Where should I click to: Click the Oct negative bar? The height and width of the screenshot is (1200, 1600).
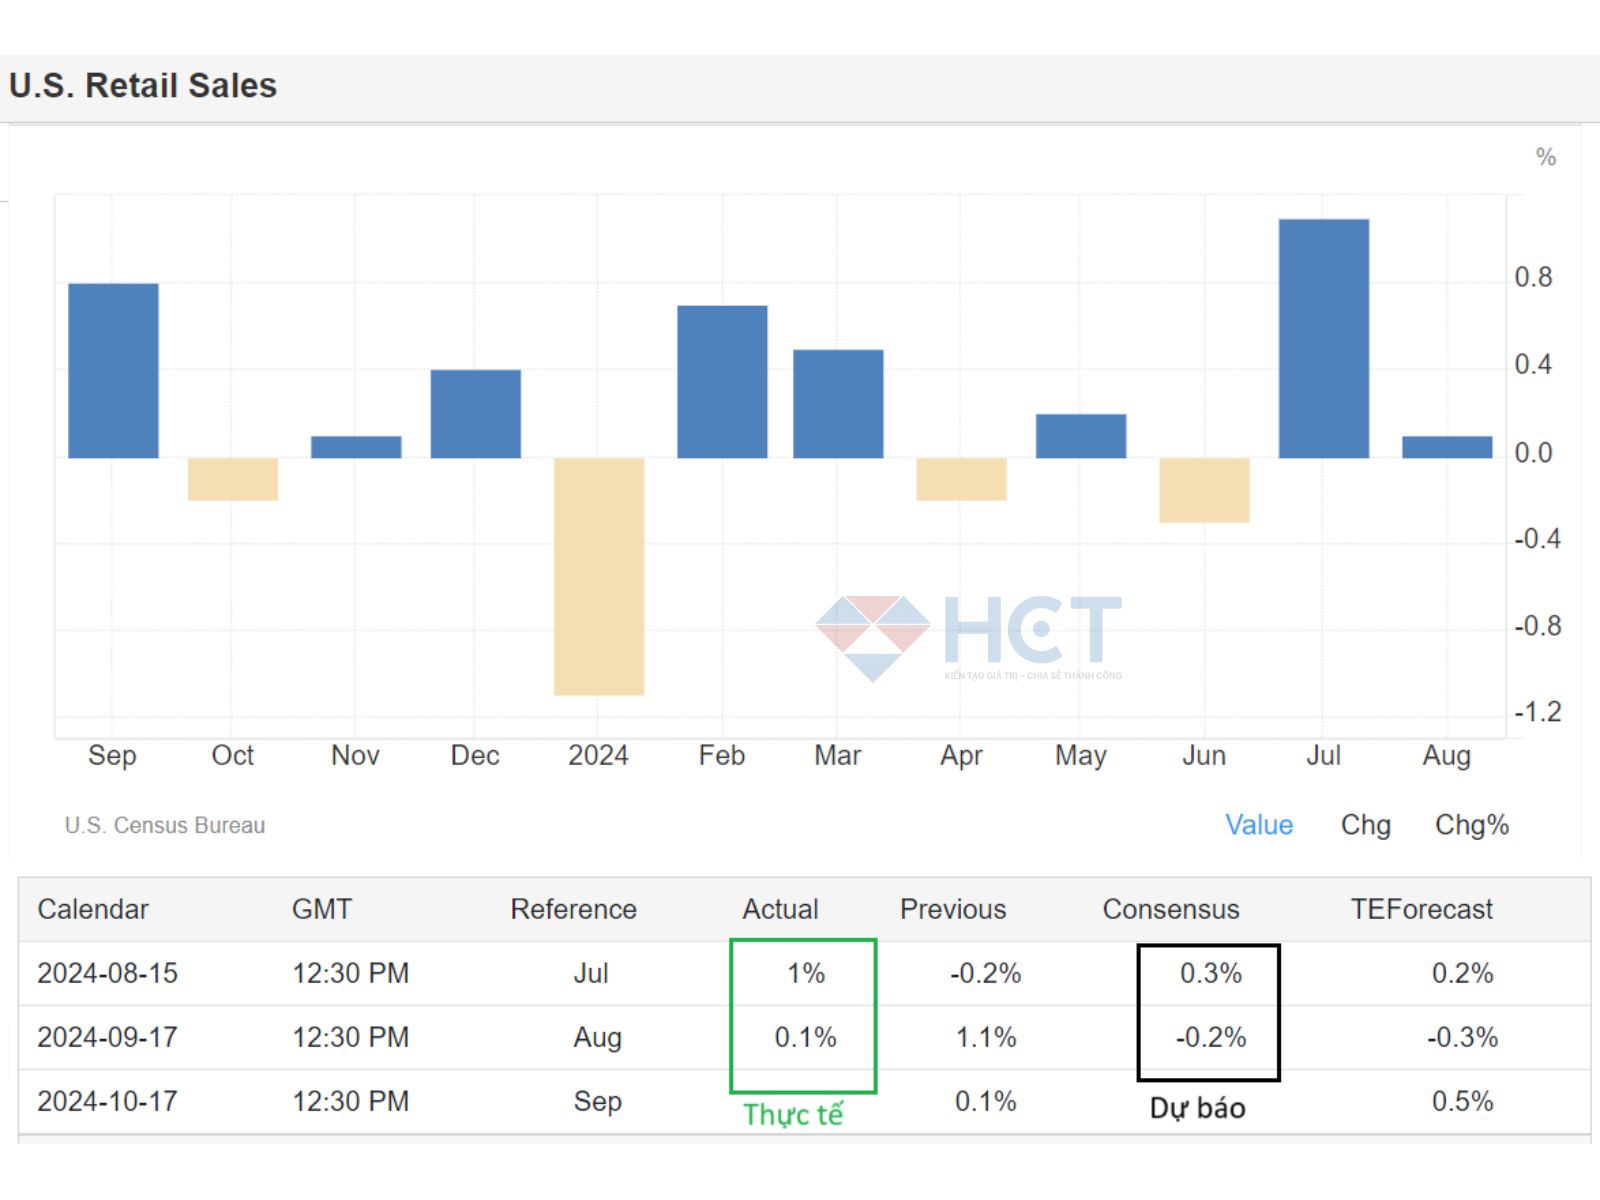tap(233, 479)
